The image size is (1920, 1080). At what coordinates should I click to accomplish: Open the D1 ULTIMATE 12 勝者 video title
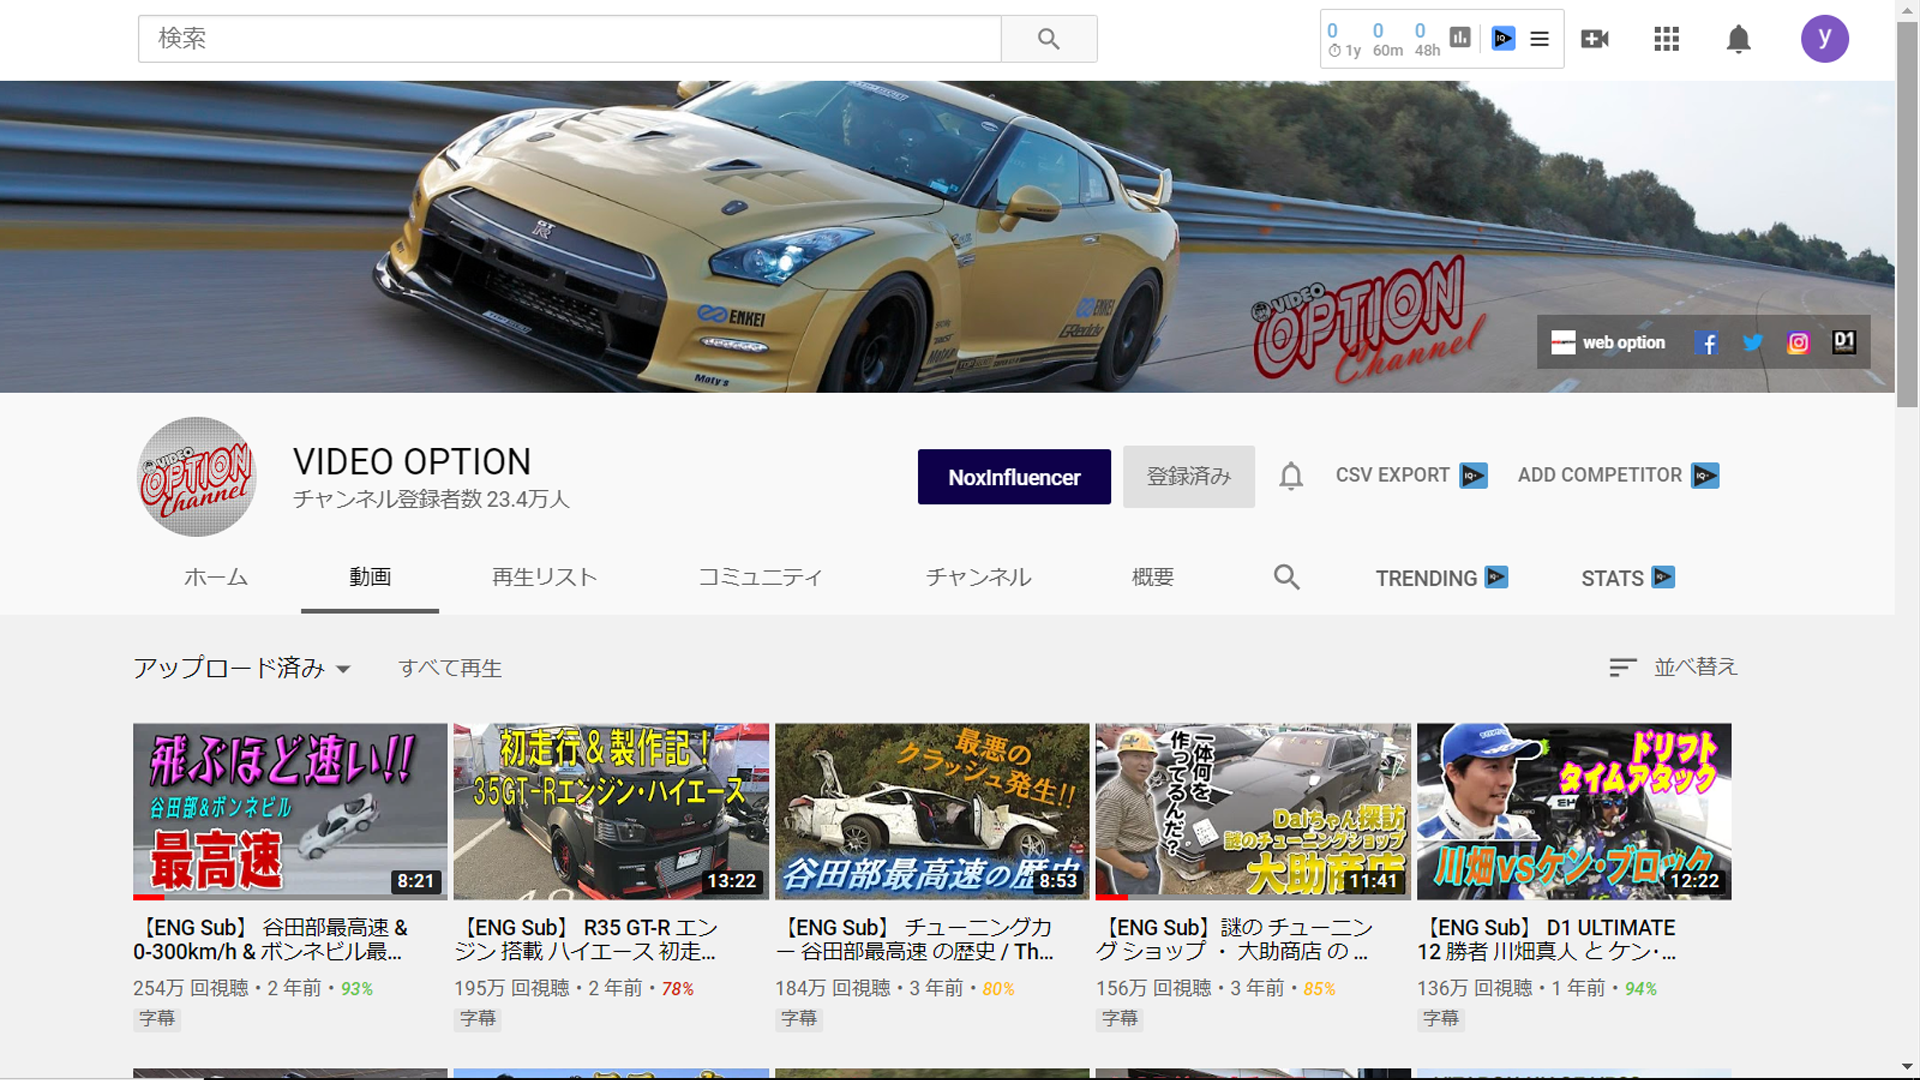(1547, 939)
